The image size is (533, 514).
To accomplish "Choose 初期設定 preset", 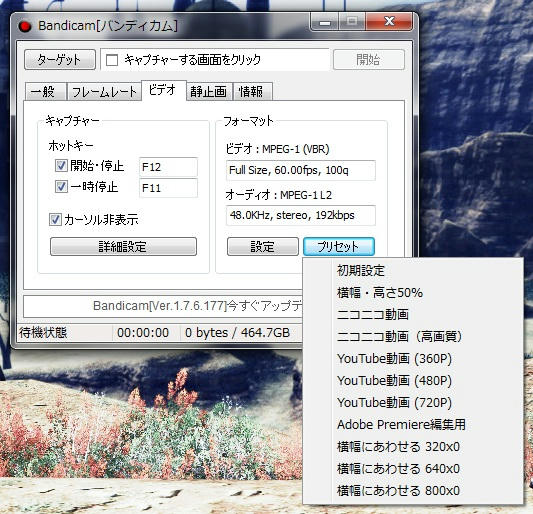I will tap(412, 271).
